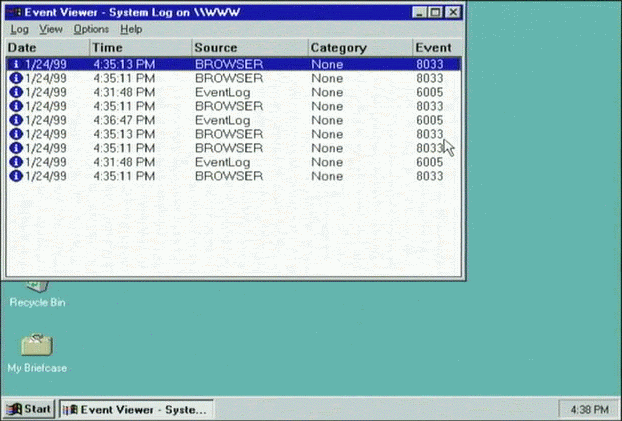Maximize the Event Viewer window
Image resolution: width=622 pixels, height=421 pixels.
[435, 12]
